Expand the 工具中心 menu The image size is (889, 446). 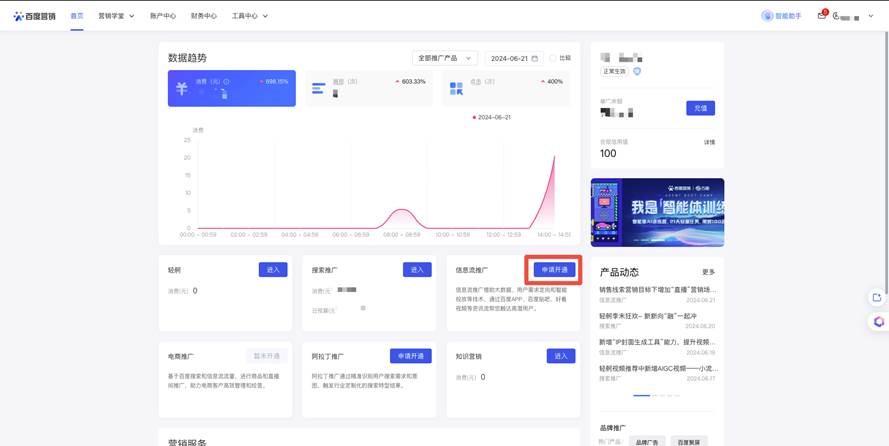[x=249, y=16]
